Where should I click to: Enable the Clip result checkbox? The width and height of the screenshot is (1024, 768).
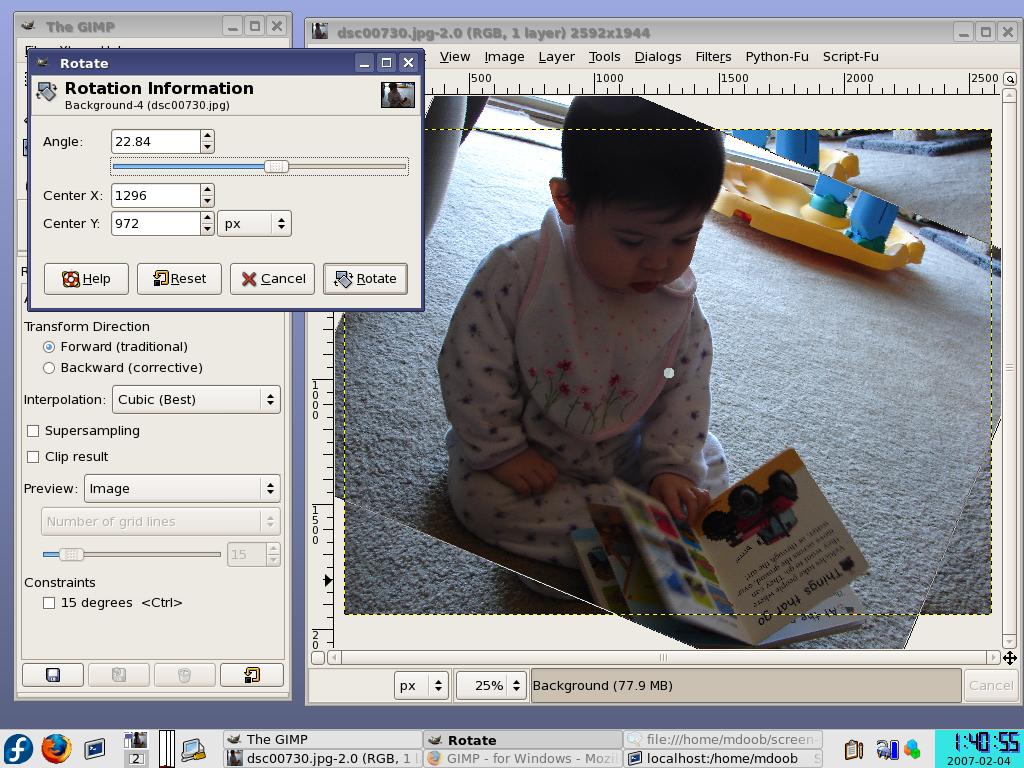[33, 457]
